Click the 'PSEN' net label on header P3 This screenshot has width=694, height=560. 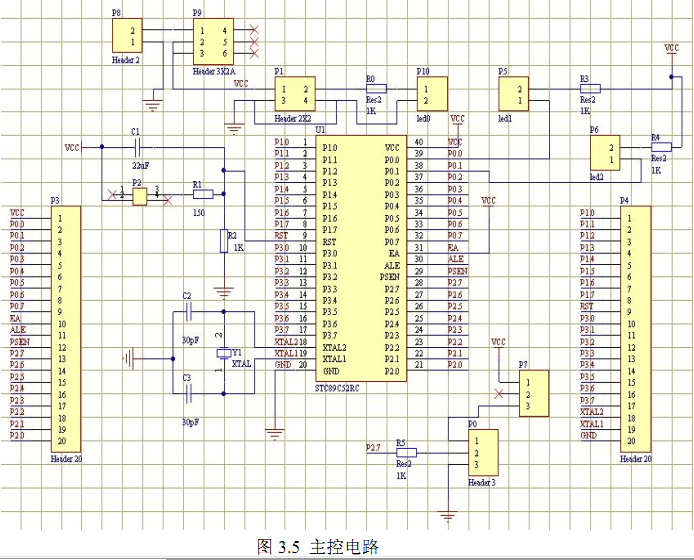tap(20, 342)
